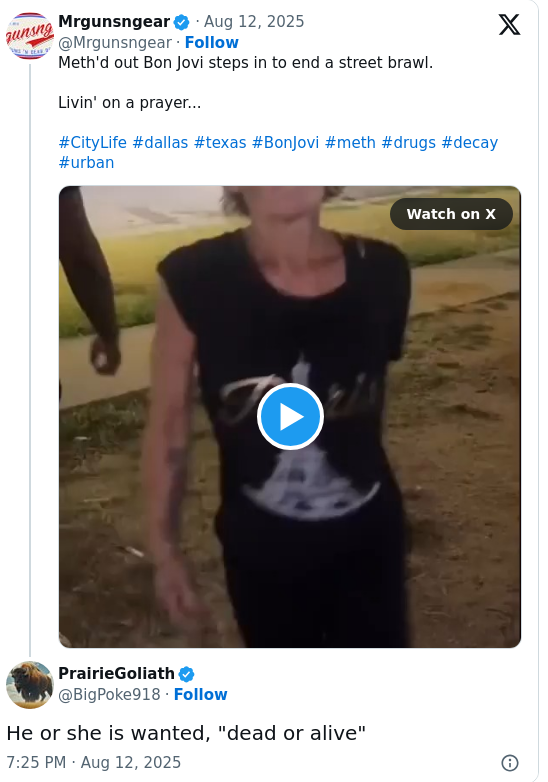The width and height of the screenshot is (548, 782).
Task: Follow the Mrgunsngear account
Action: (211, 42)
